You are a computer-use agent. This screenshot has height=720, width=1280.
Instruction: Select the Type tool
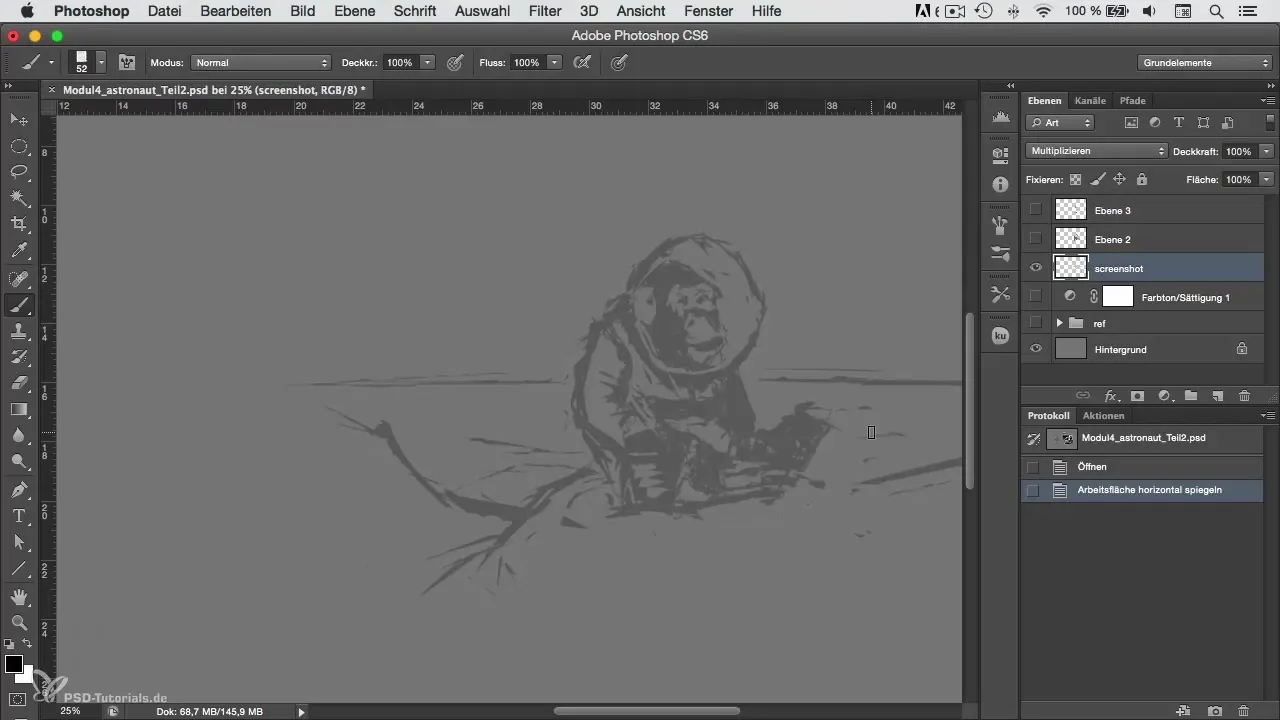(19, 516)
